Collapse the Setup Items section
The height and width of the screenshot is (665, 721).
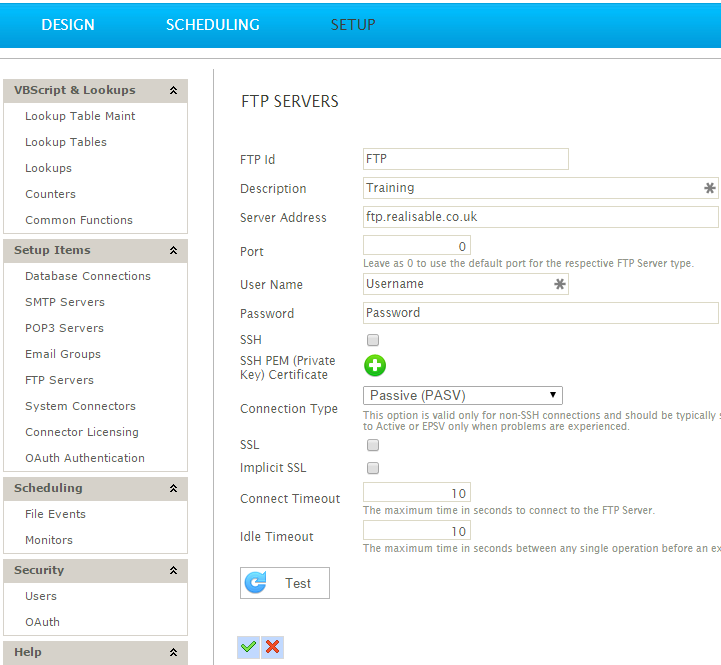pyautogui.click(x=174, y=251)
